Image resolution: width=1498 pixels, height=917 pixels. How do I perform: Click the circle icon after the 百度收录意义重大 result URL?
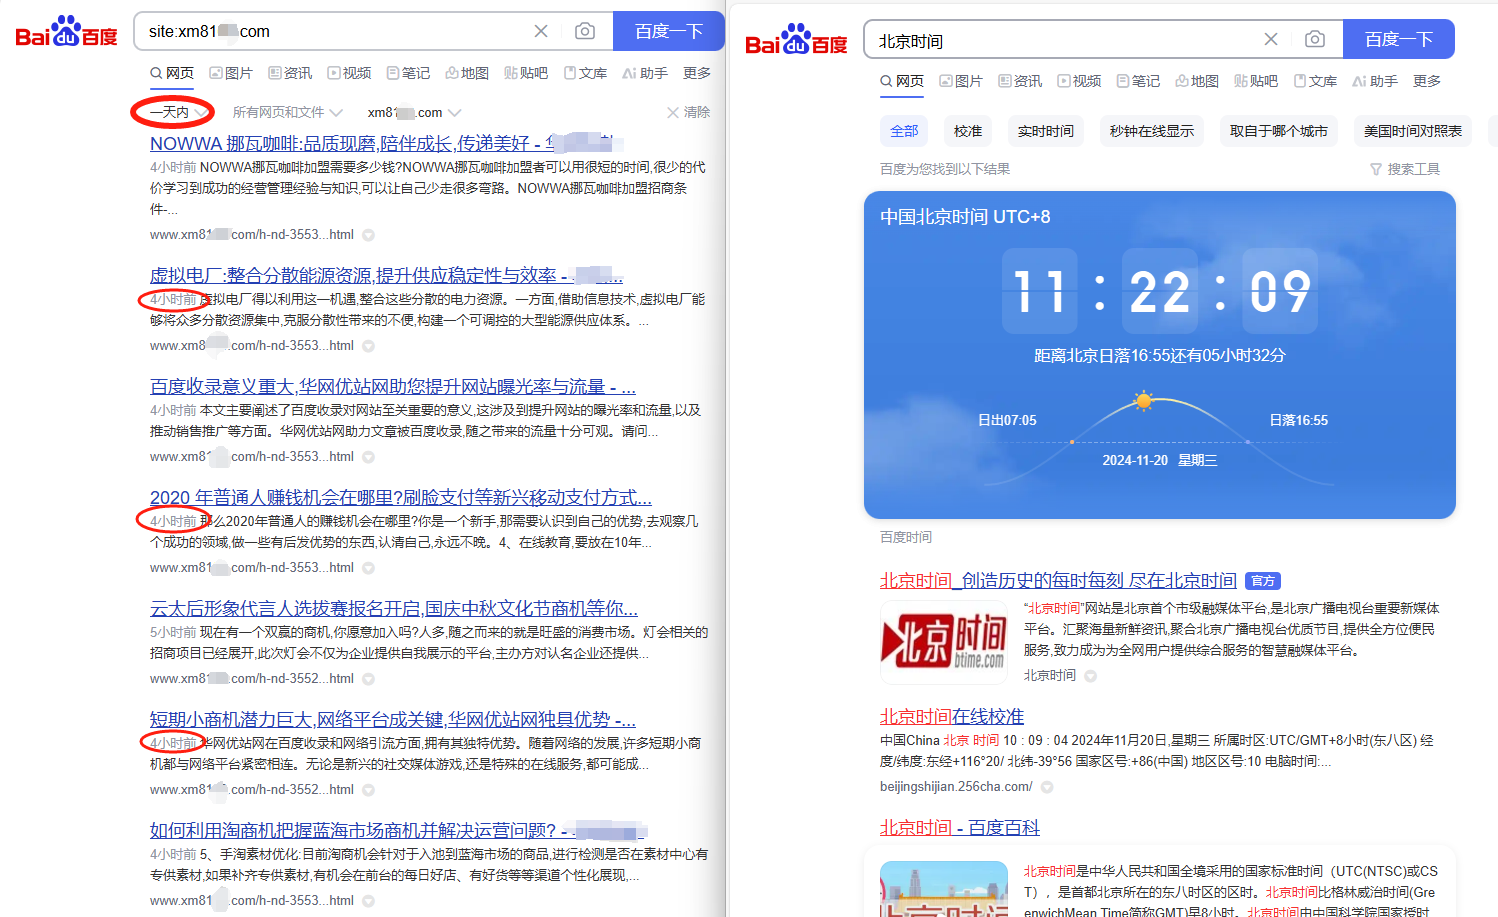tap(368, 457)
